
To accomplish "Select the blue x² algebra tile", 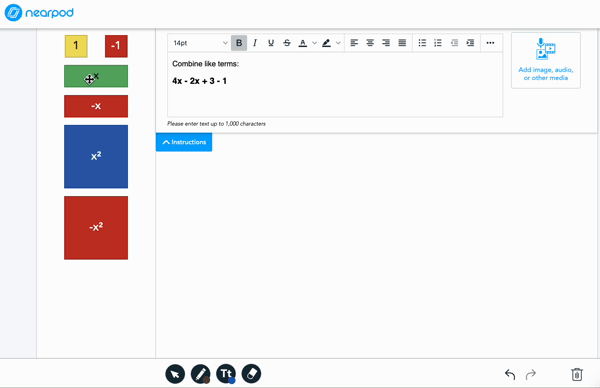I will pyautogui.click(x=96, y=157).
